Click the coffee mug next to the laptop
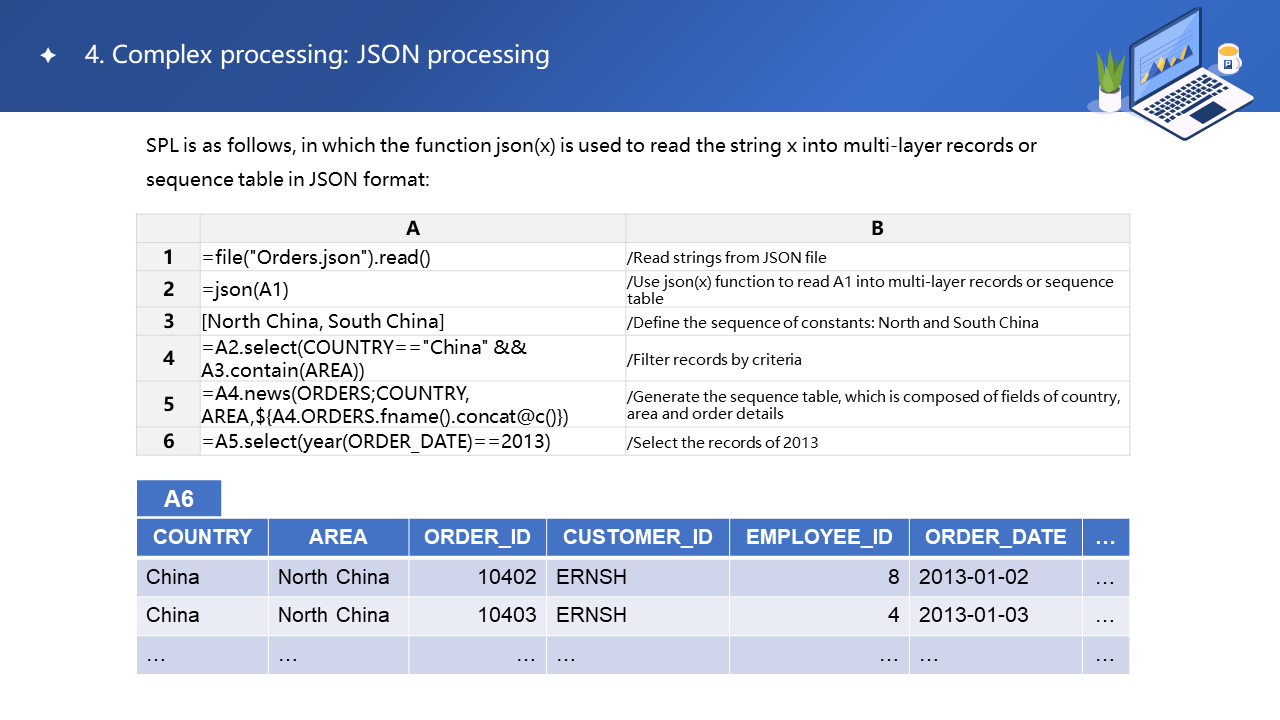The height and width of the screenshot is (720, 1280). coord(1228,60)
